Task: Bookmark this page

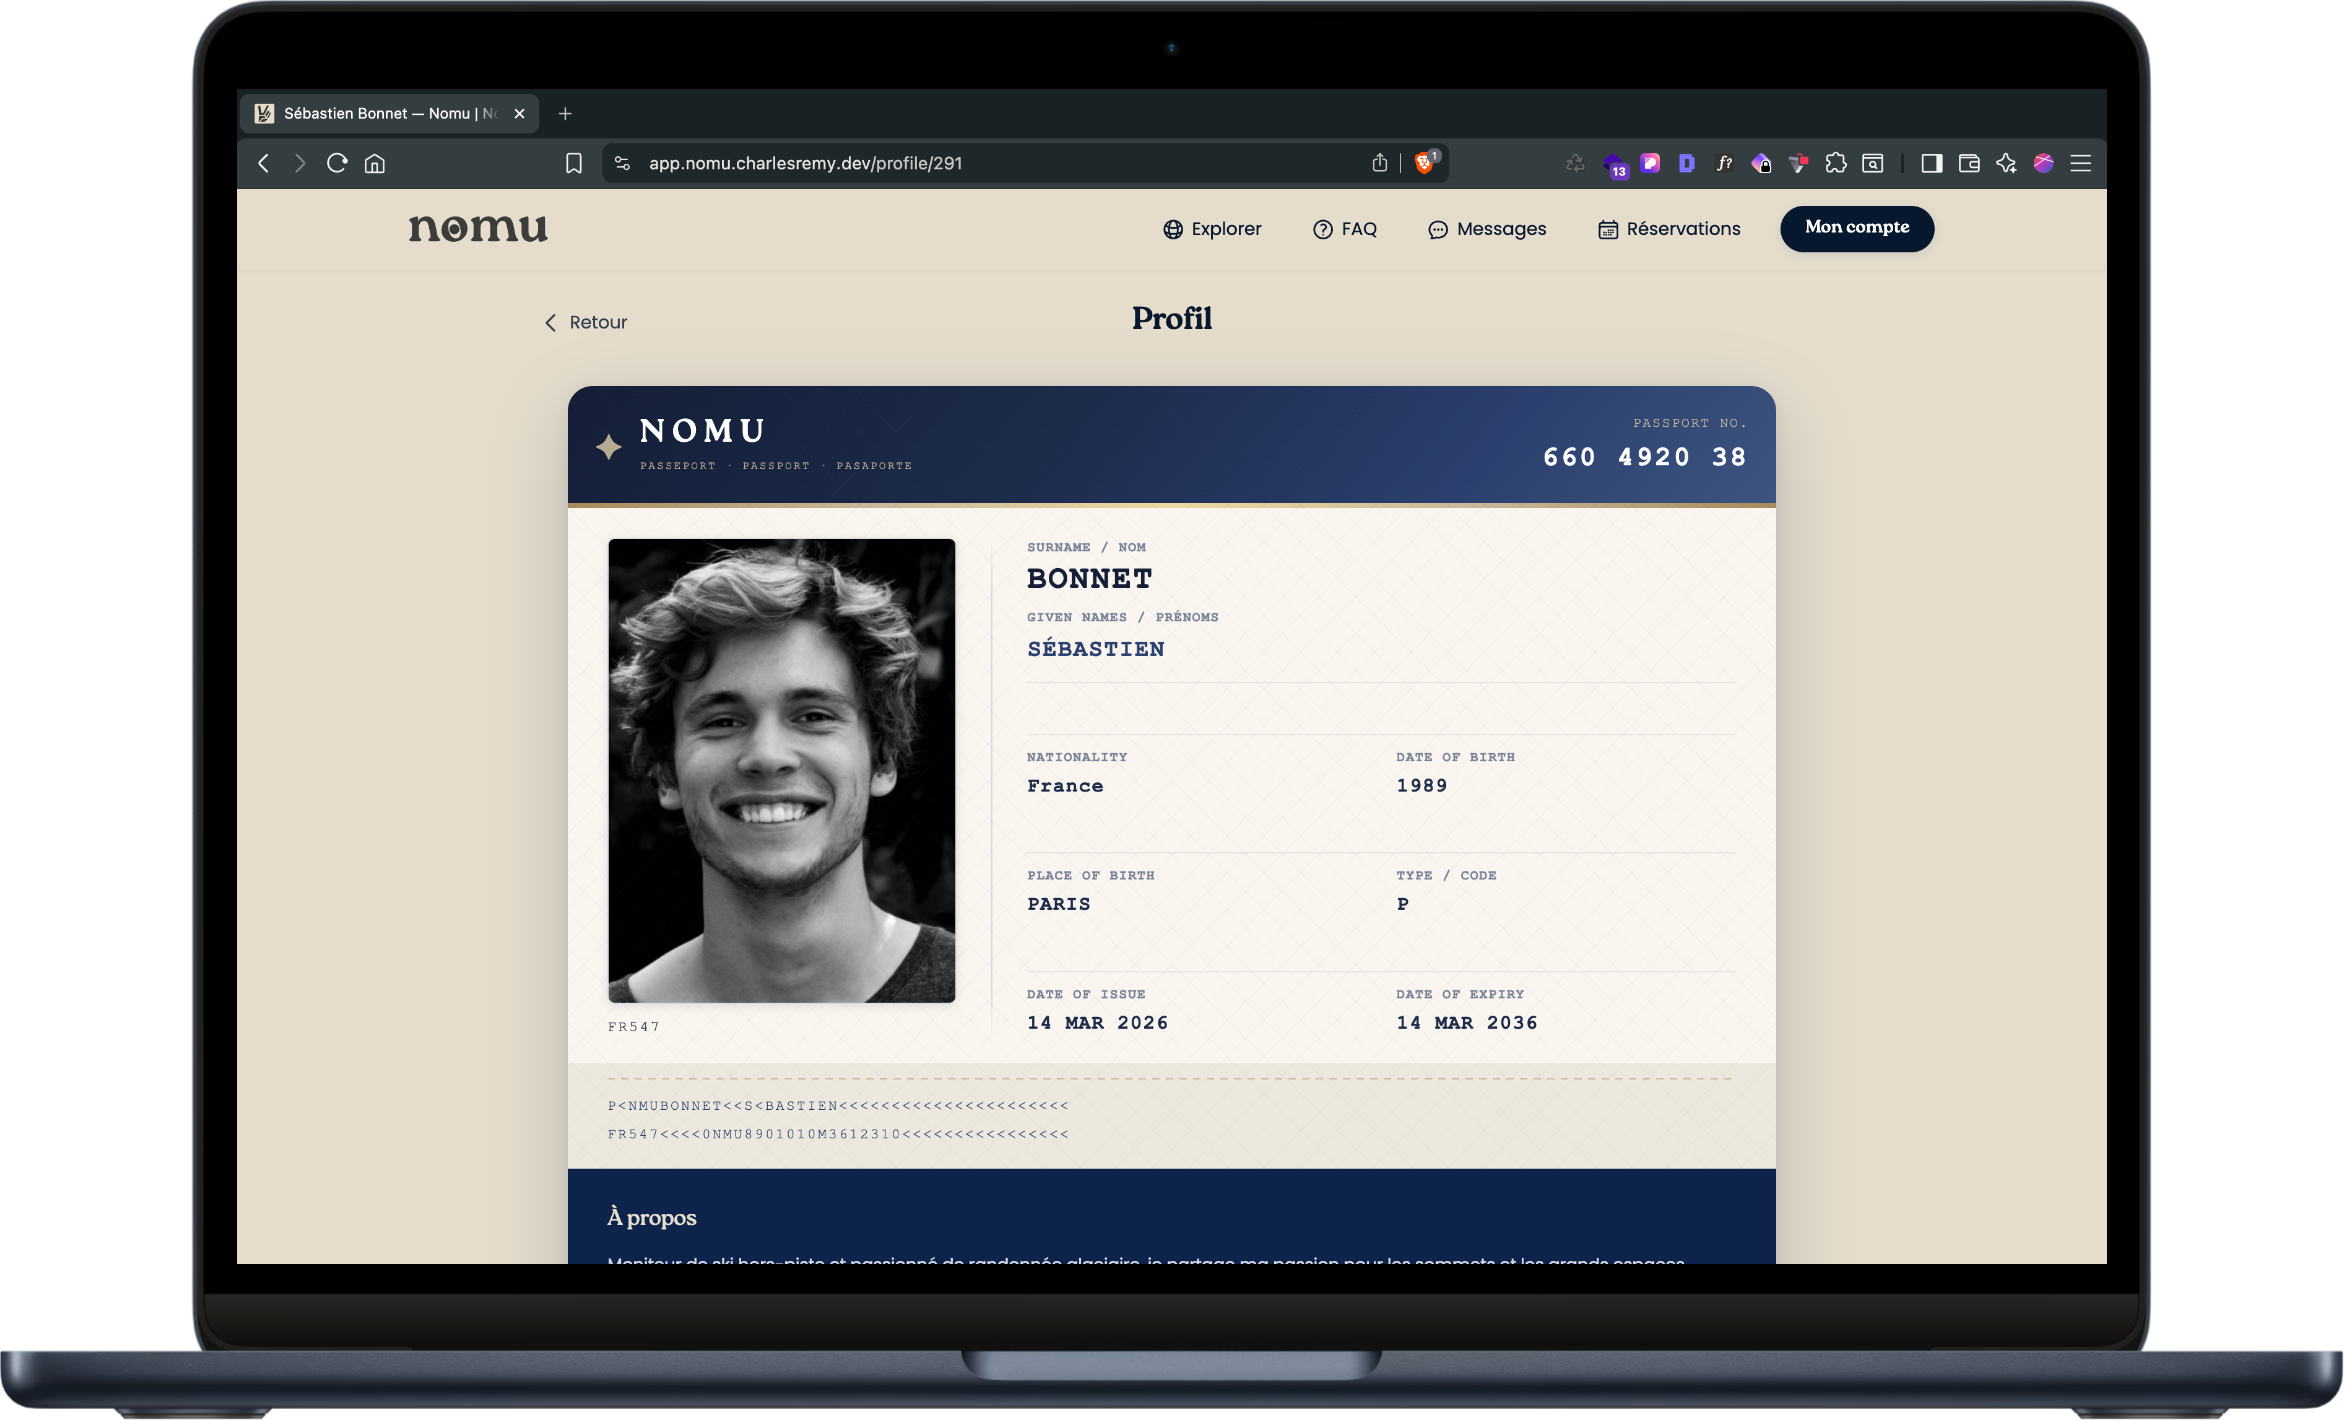Action: click(x=574, y=163)
